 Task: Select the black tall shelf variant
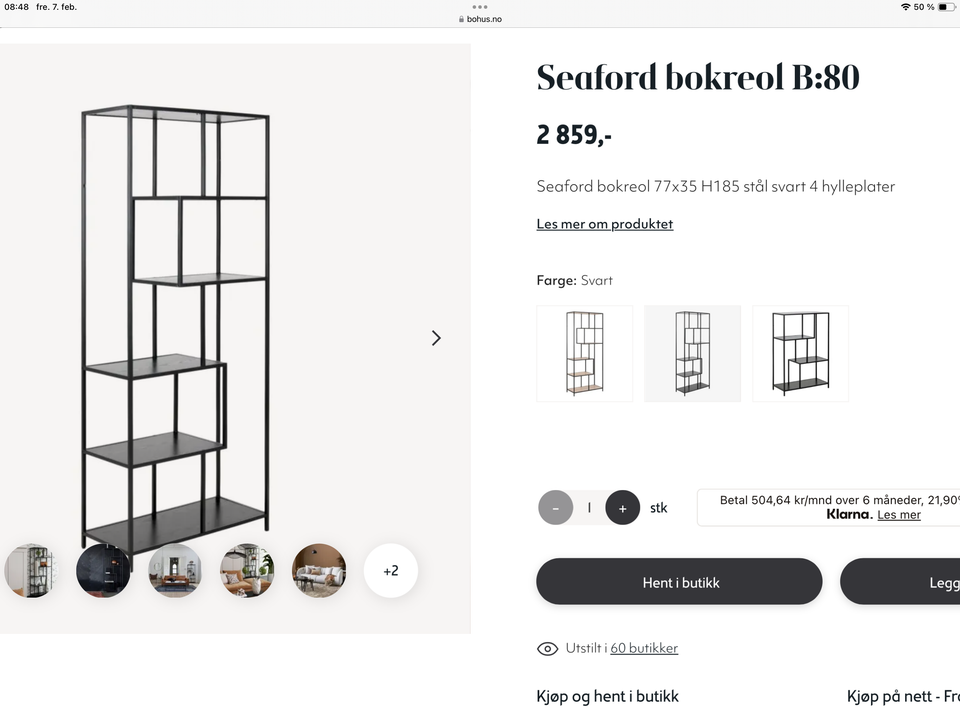click(693, 354)
